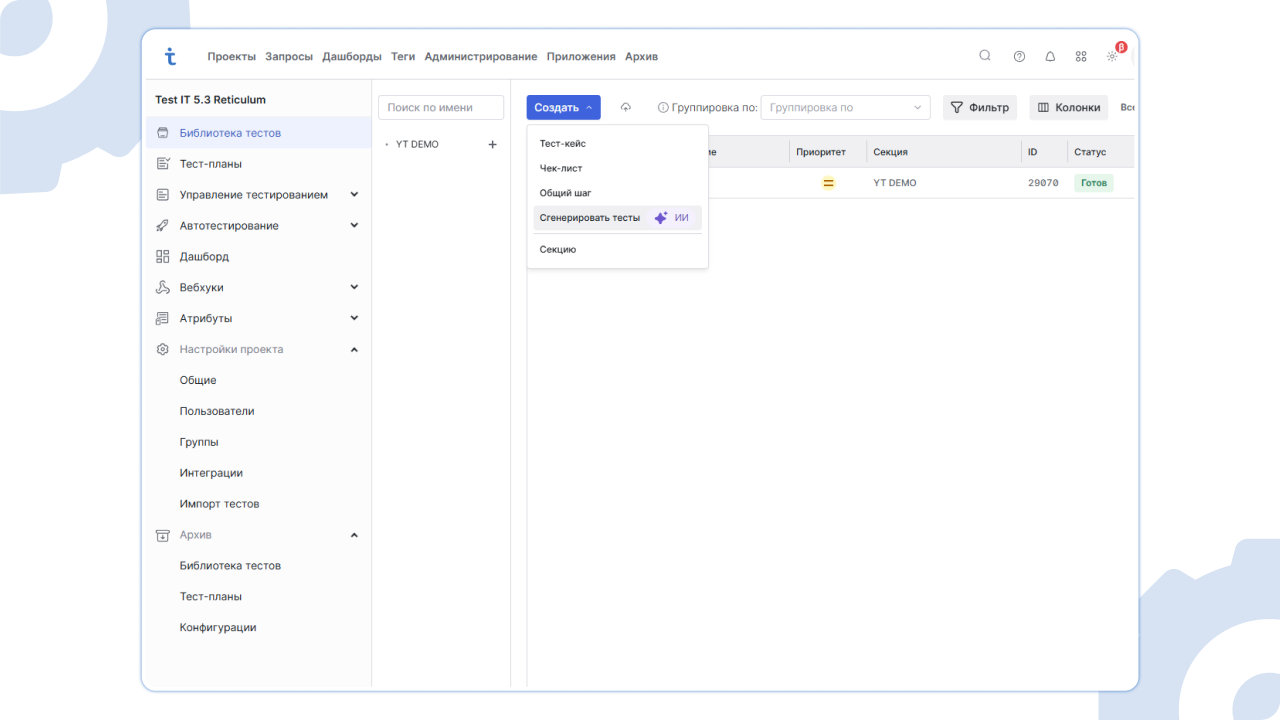Viewport: 1281px width, 720px height.
Task: Select the YT DEMO section in tree
Action: (417, 145)
